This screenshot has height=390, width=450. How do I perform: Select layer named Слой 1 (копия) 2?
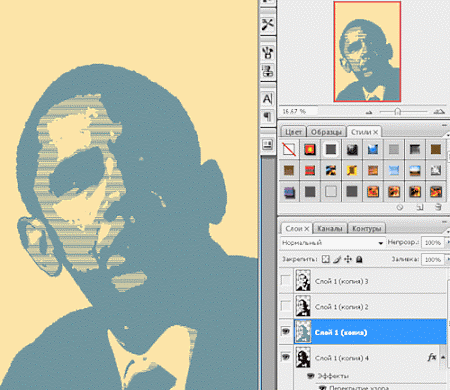[342, 307]
